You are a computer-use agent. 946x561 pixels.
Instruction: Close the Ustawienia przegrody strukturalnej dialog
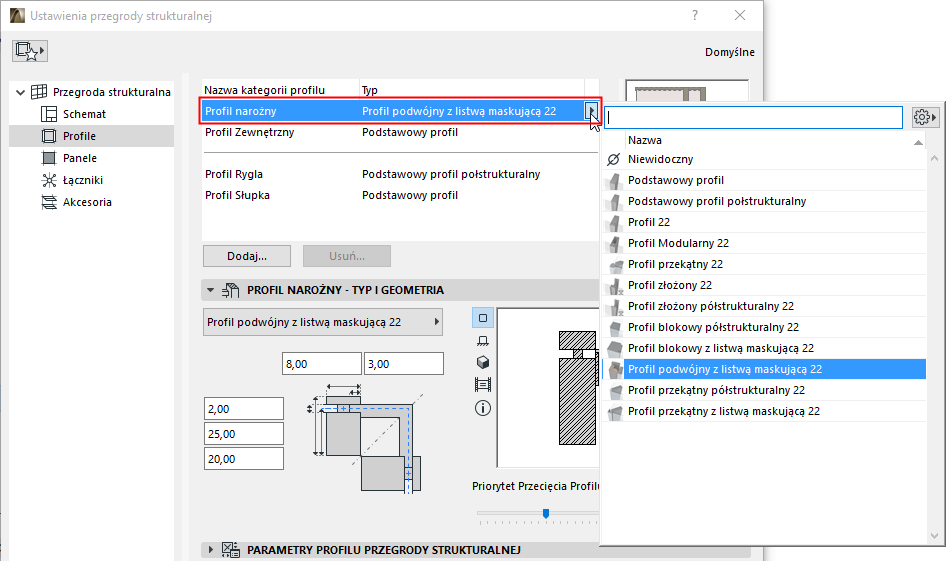click(x=740, y=15)
